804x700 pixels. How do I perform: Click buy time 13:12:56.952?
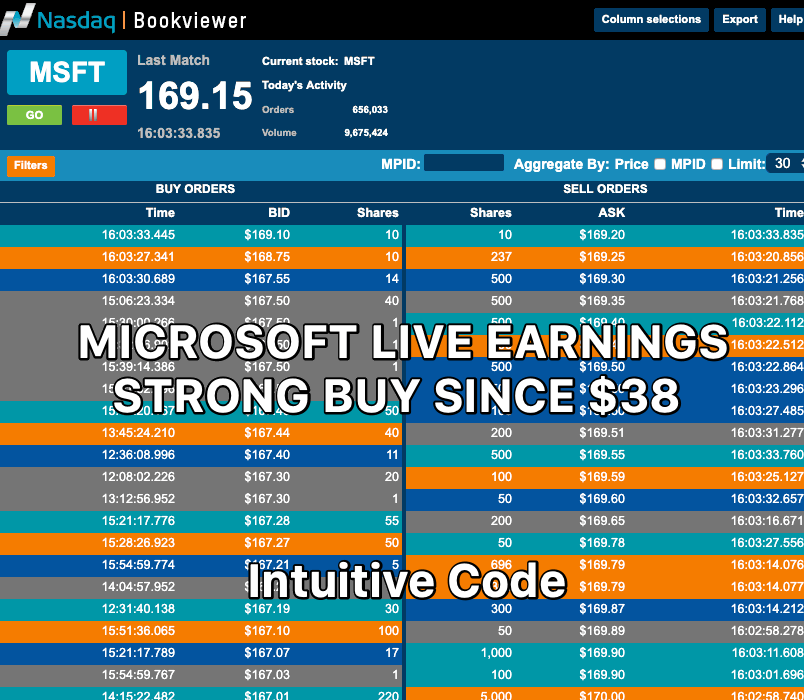138,499
